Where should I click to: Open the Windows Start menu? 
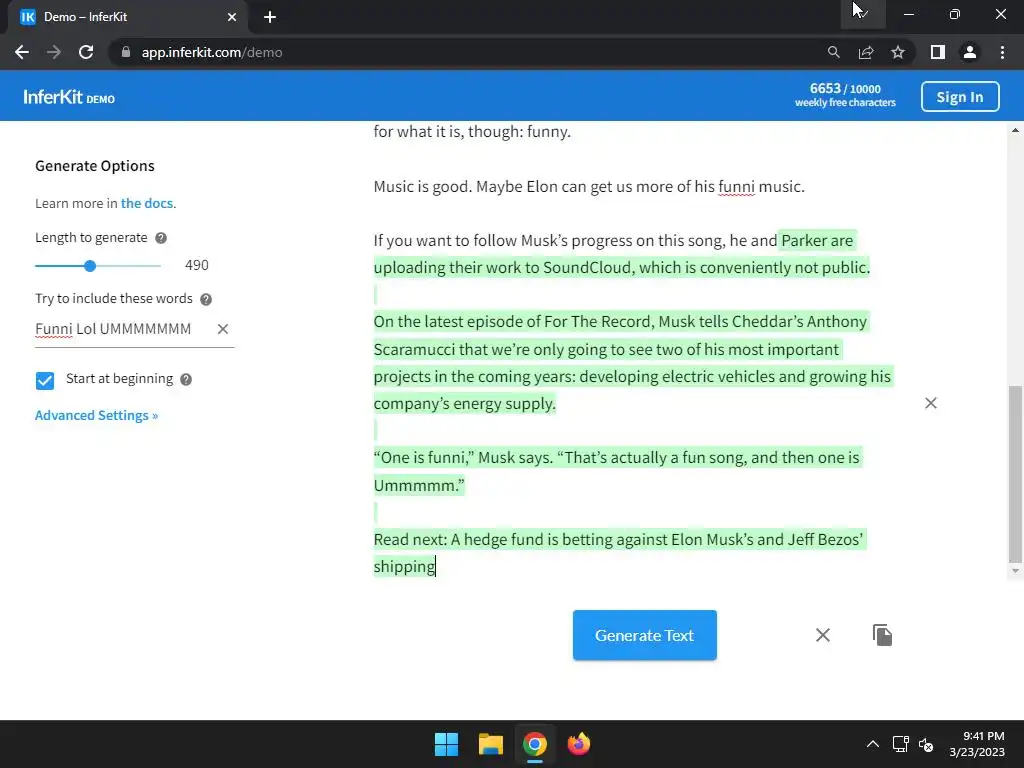447,744
